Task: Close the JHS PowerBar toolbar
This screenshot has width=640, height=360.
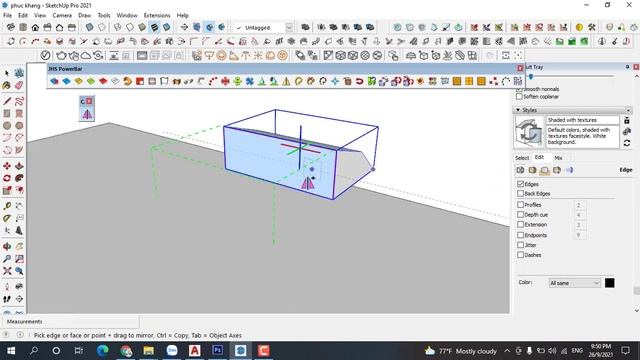Action: [x=520, y=68]
